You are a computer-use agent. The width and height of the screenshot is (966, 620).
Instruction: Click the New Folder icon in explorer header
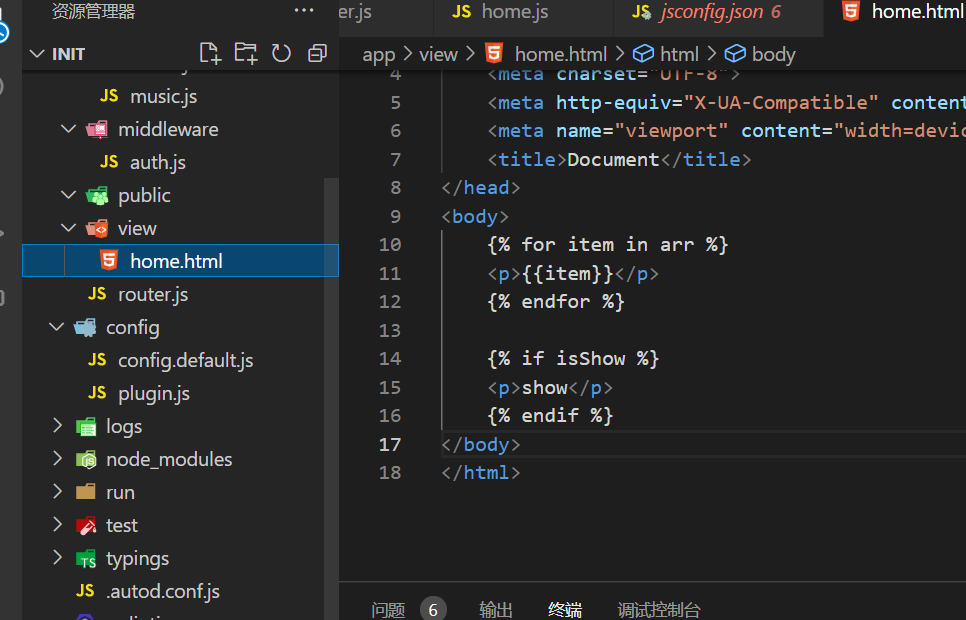[x=246, y=54]
